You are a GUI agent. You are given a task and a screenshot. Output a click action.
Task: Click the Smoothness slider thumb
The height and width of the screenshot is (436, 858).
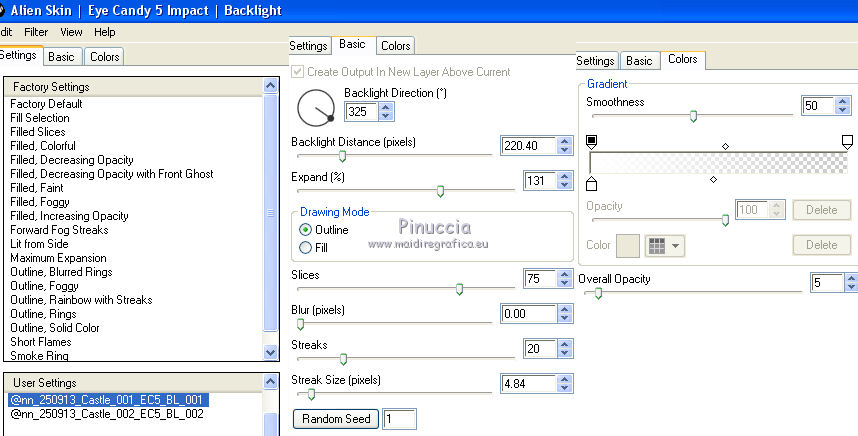(693, 116)
